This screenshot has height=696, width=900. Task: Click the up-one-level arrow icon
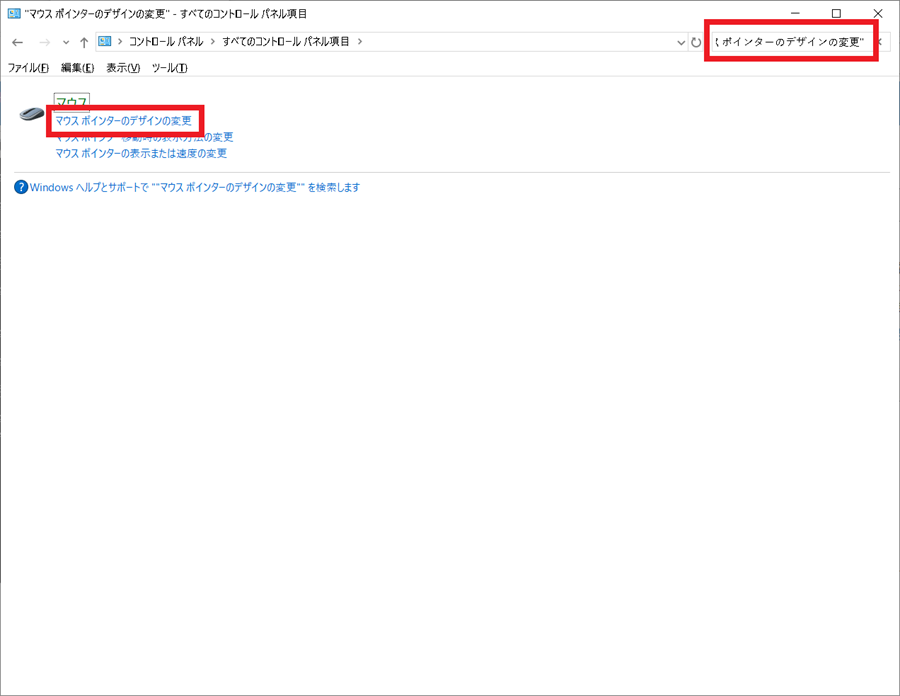pos(85,42)
